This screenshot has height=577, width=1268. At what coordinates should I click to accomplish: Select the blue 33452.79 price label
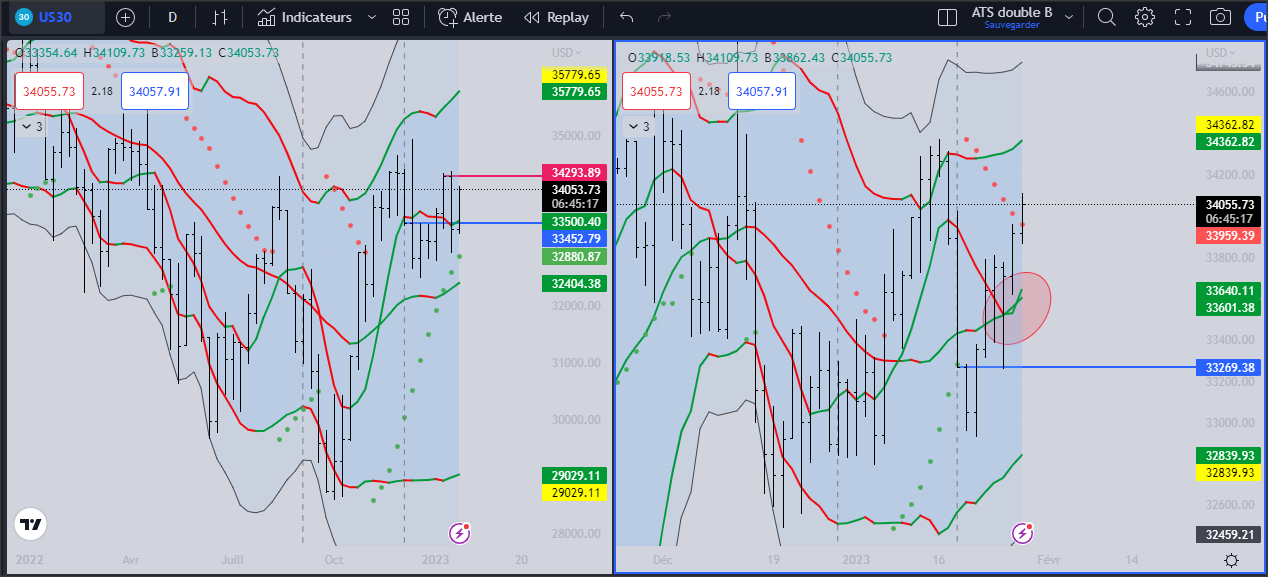[573, 238]
